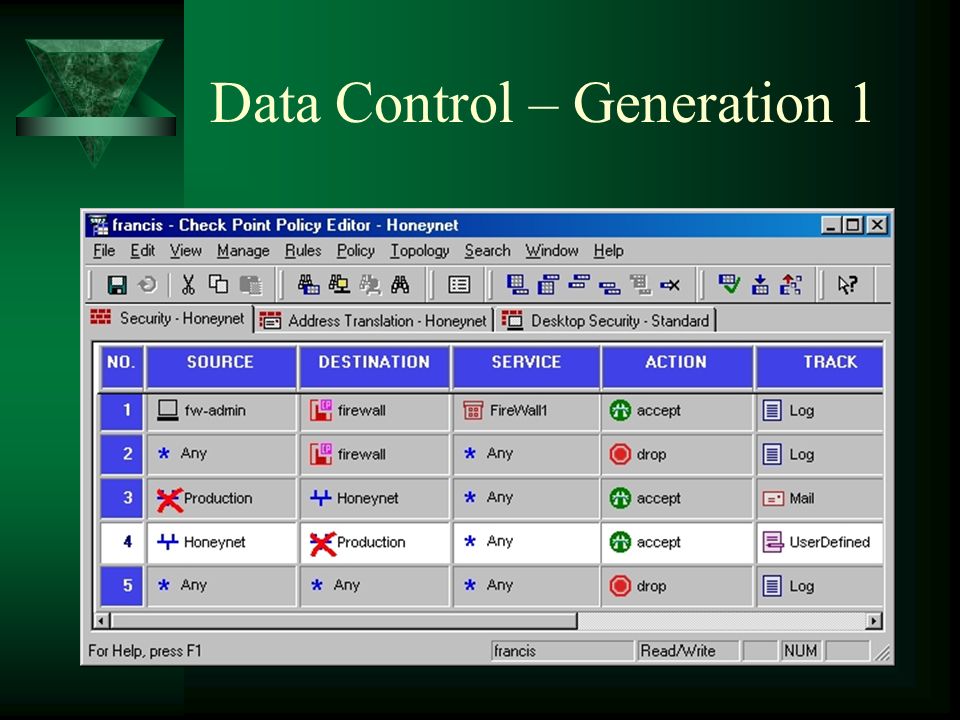Click the yellow computer network objects icon

[339, 285]
